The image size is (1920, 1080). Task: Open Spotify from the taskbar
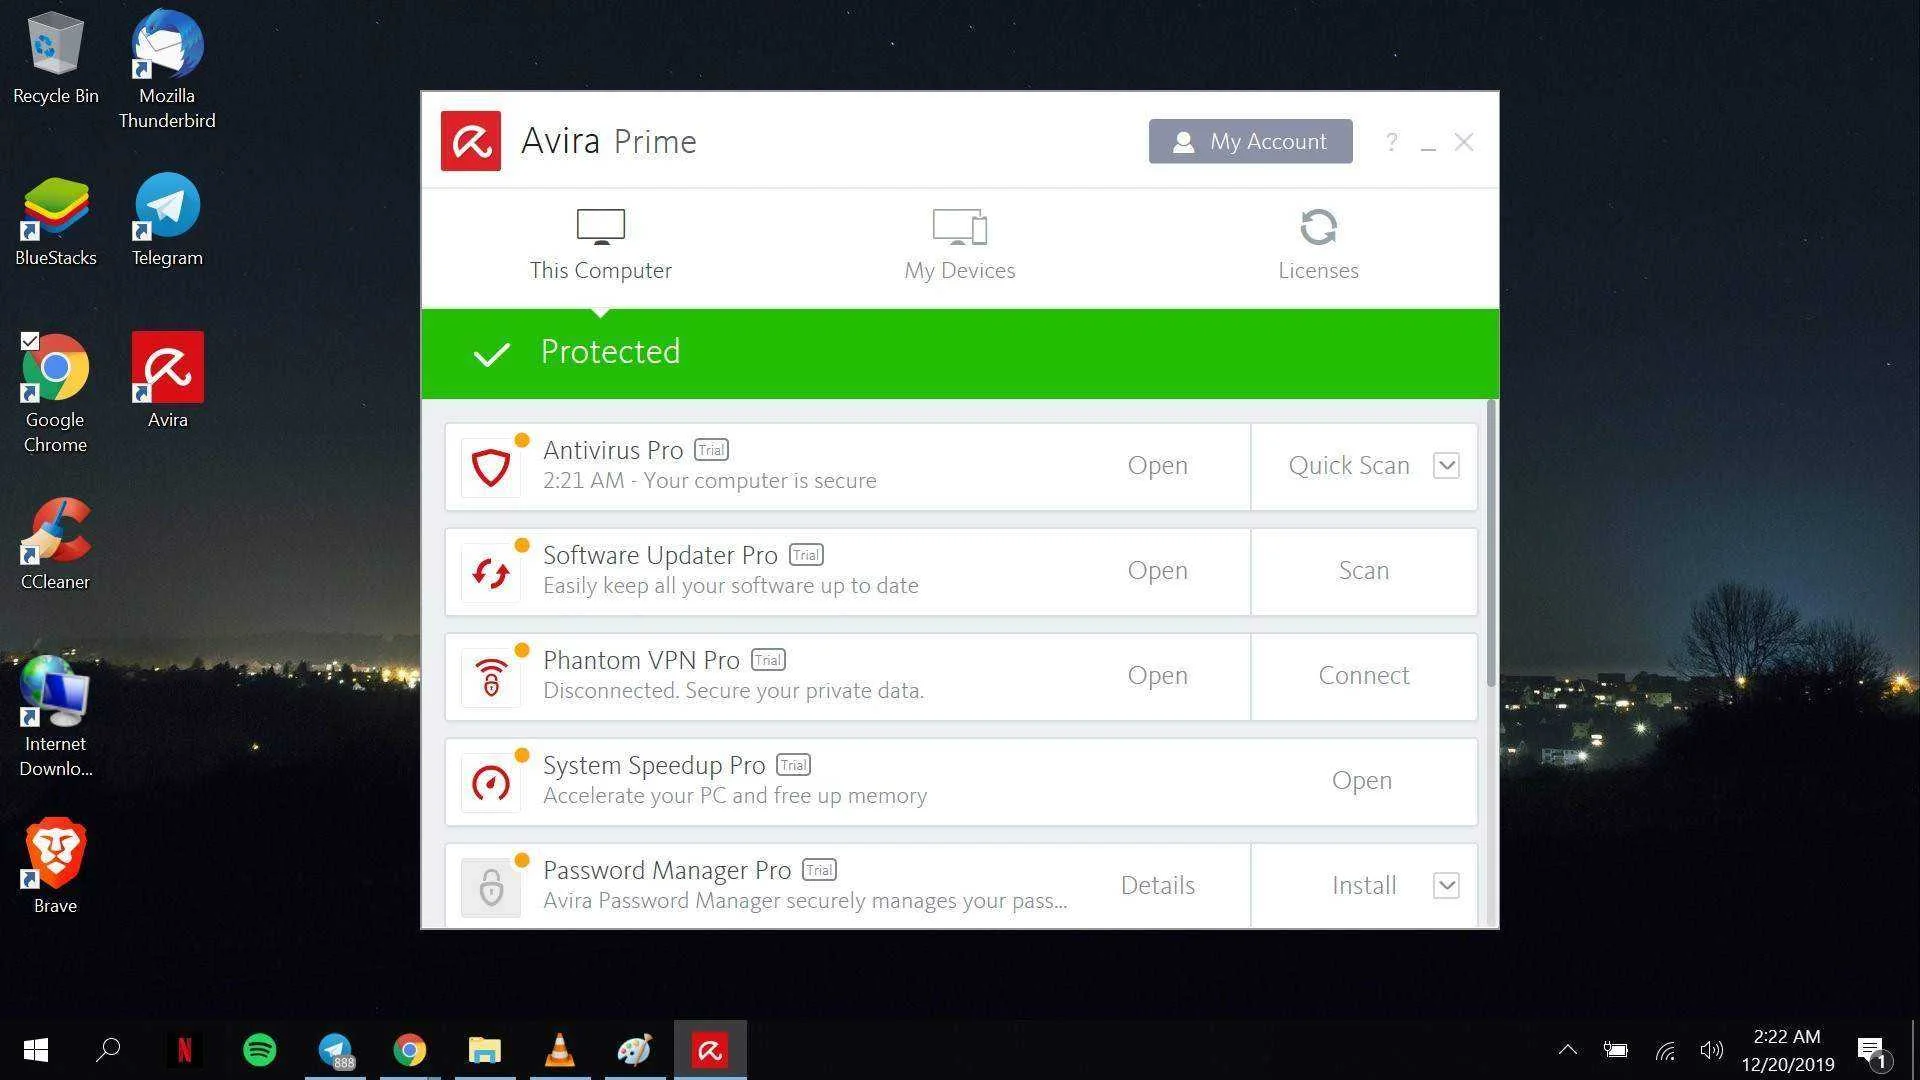pyautogui.click(x=260, y=1050)
